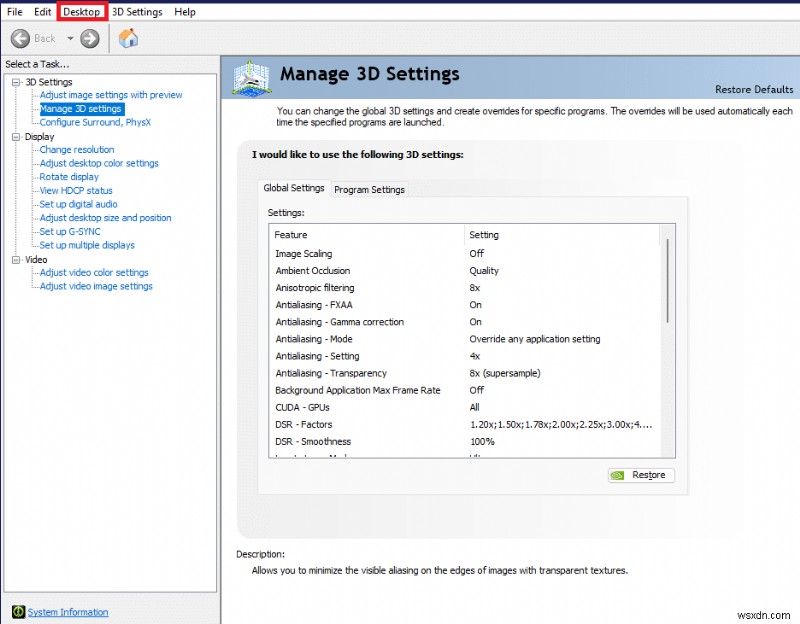Open Set up G-SYNC task
Viewport: 800px width, 624px height.
(70, 231)
